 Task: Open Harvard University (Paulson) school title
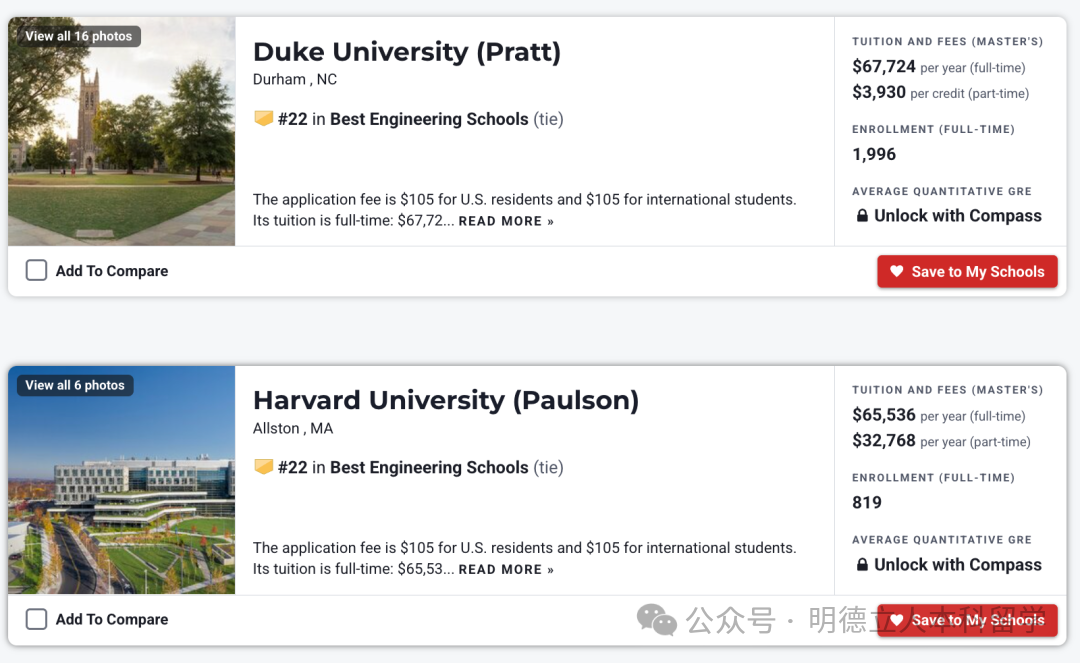(446, 400)
